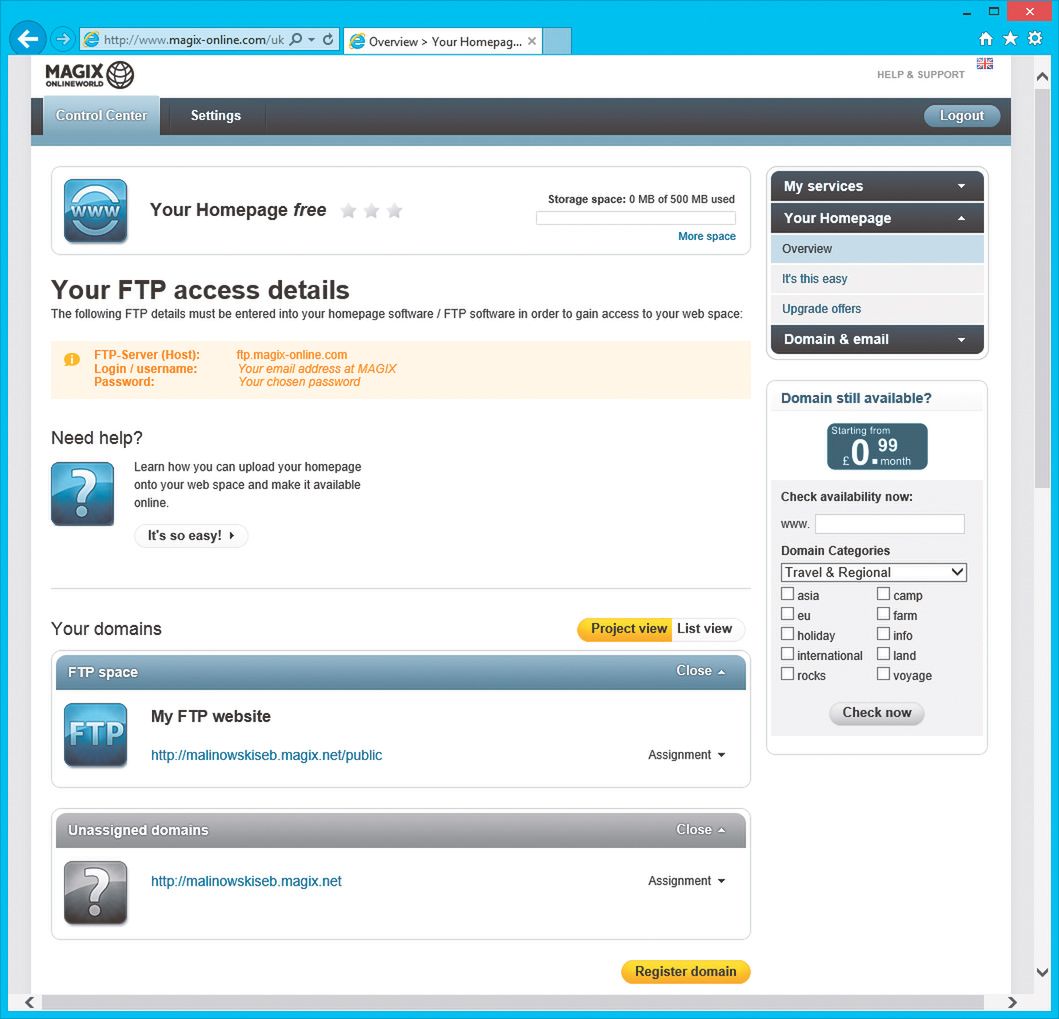Open the http://malinowskiseb.magix.net link
This screenshot has height=1019, width=1059.
(x=246, y=881)
